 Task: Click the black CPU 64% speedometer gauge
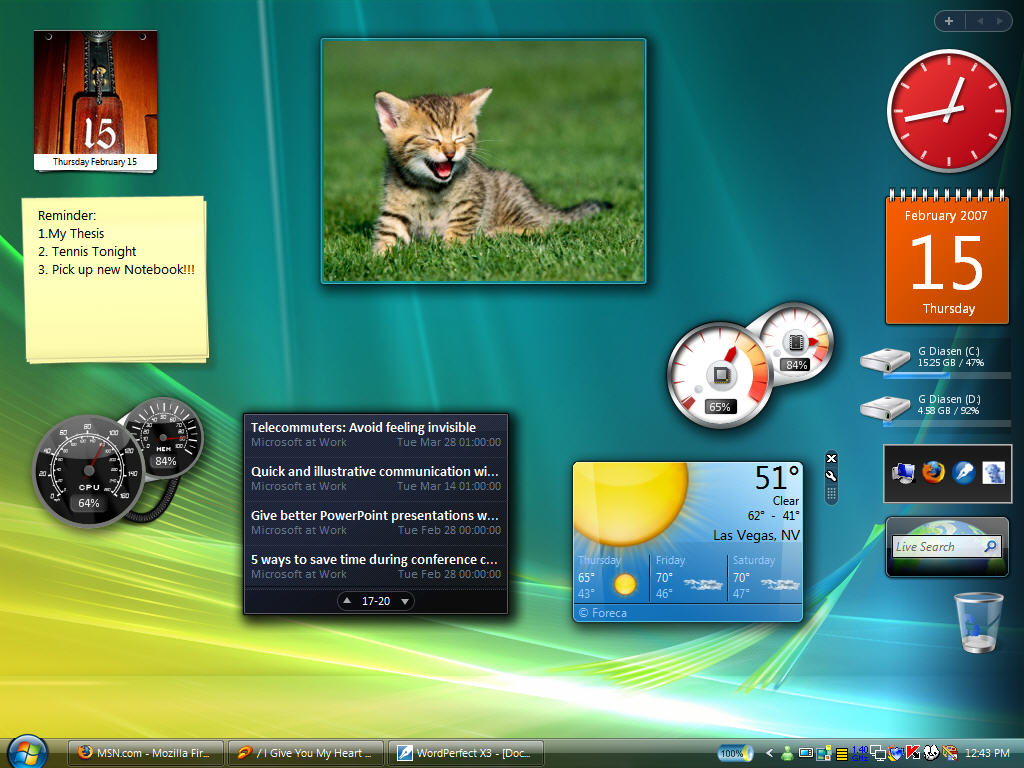89,471
